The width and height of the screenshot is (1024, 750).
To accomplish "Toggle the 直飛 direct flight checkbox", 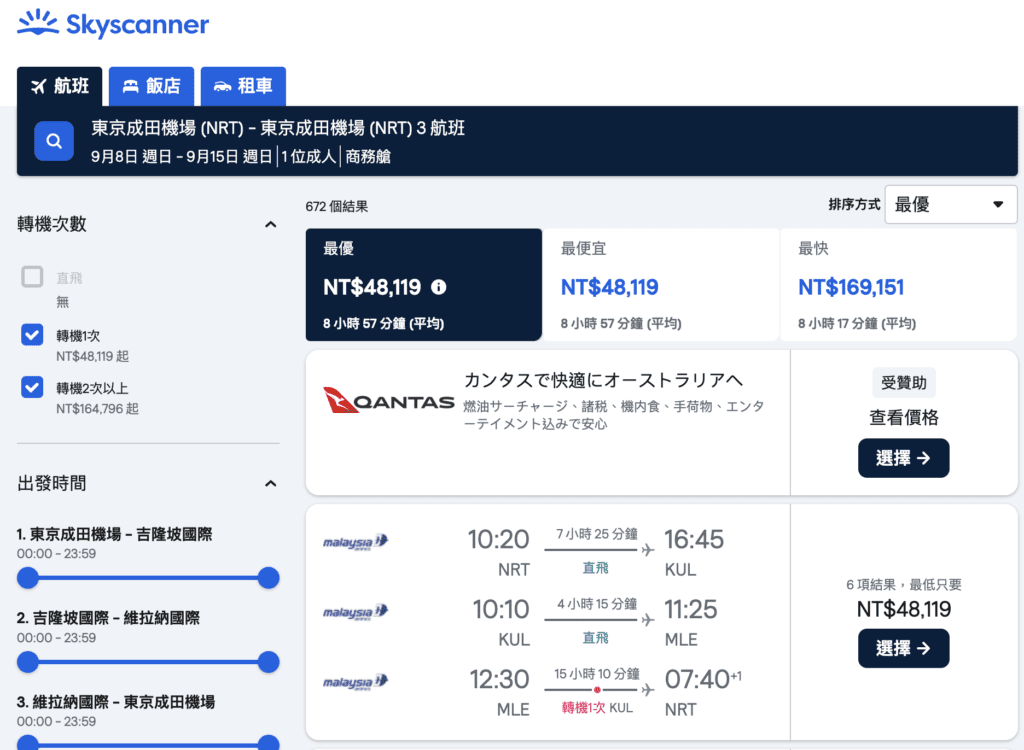I will (x=32, y=277).
